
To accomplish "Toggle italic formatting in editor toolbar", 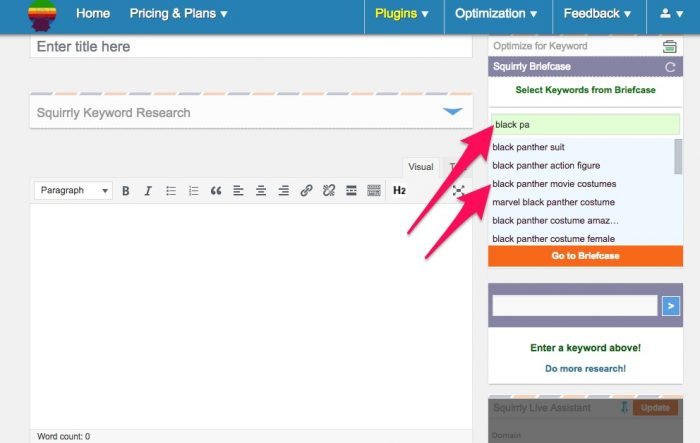I will (148, 191).
